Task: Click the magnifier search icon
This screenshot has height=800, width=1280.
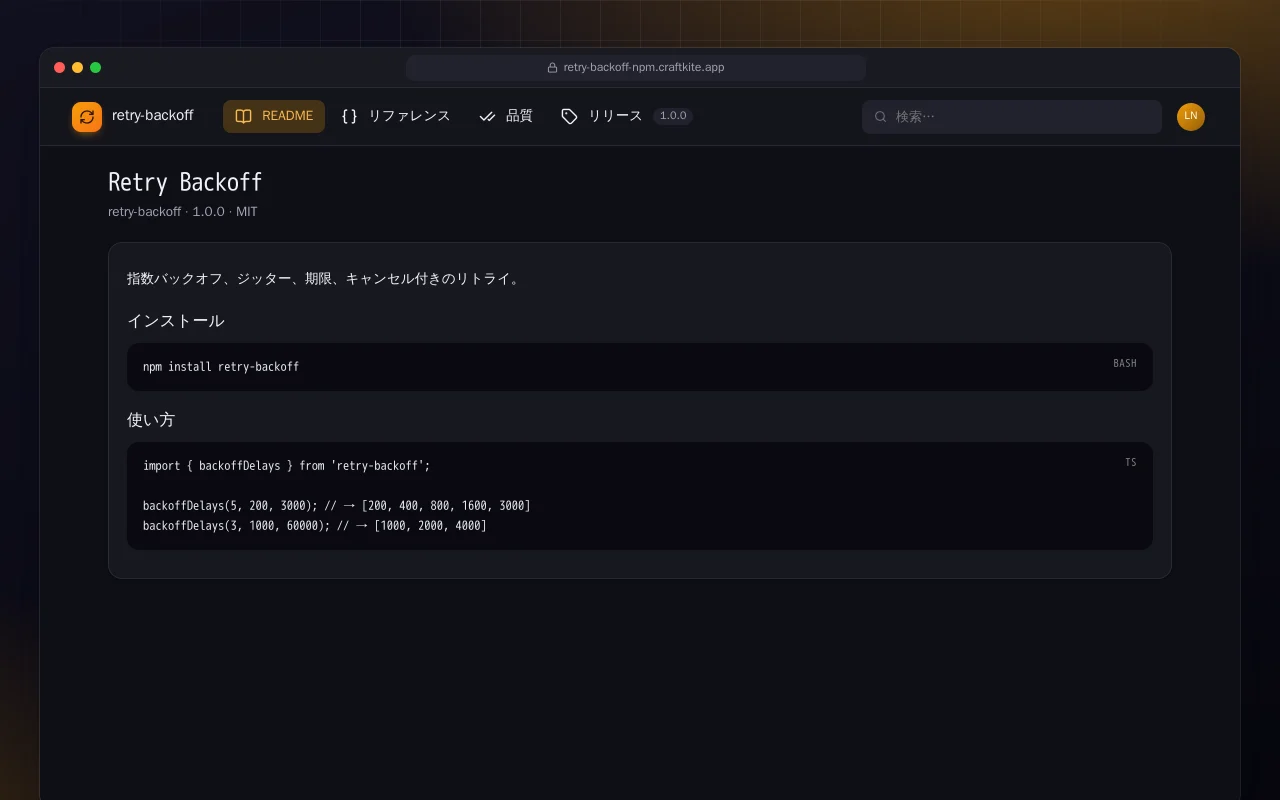Action: 881,117
